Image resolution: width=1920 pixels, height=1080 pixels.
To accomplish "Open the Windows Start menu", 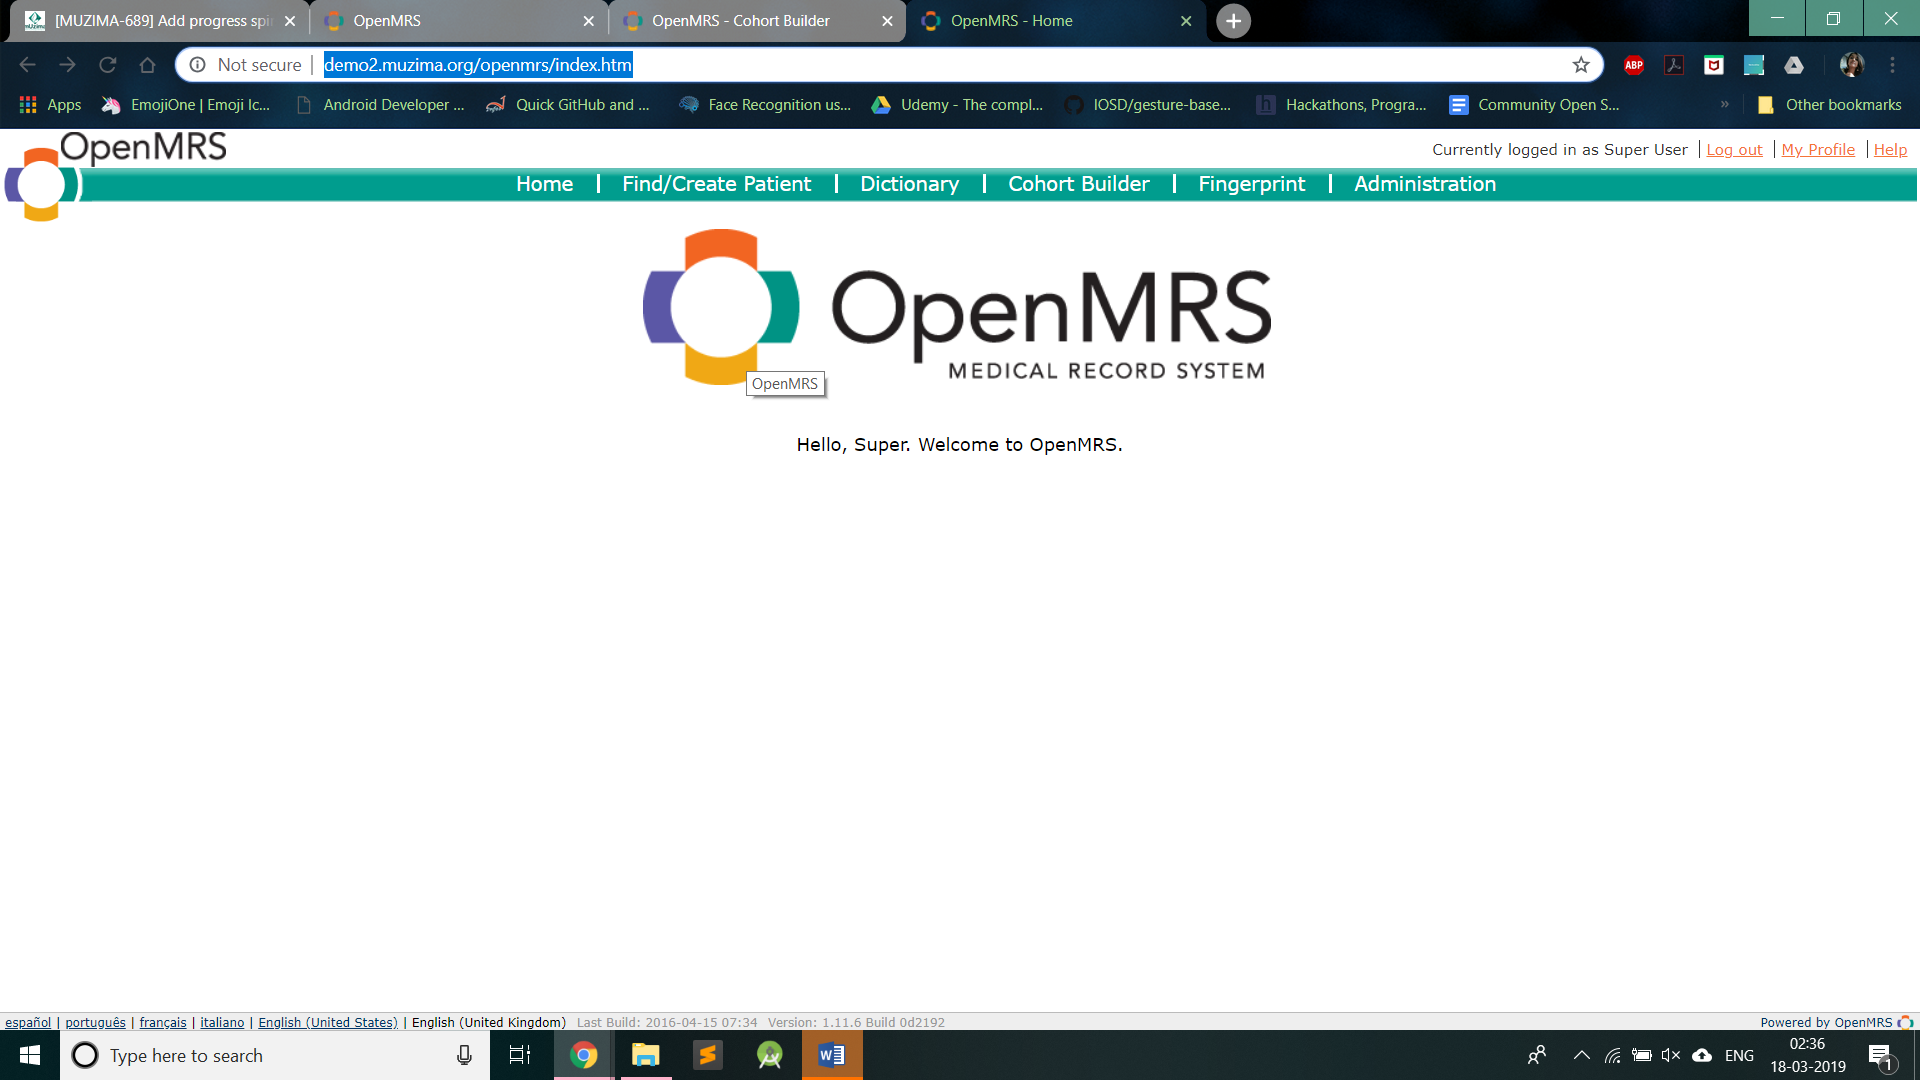I will pos(30,1055).
